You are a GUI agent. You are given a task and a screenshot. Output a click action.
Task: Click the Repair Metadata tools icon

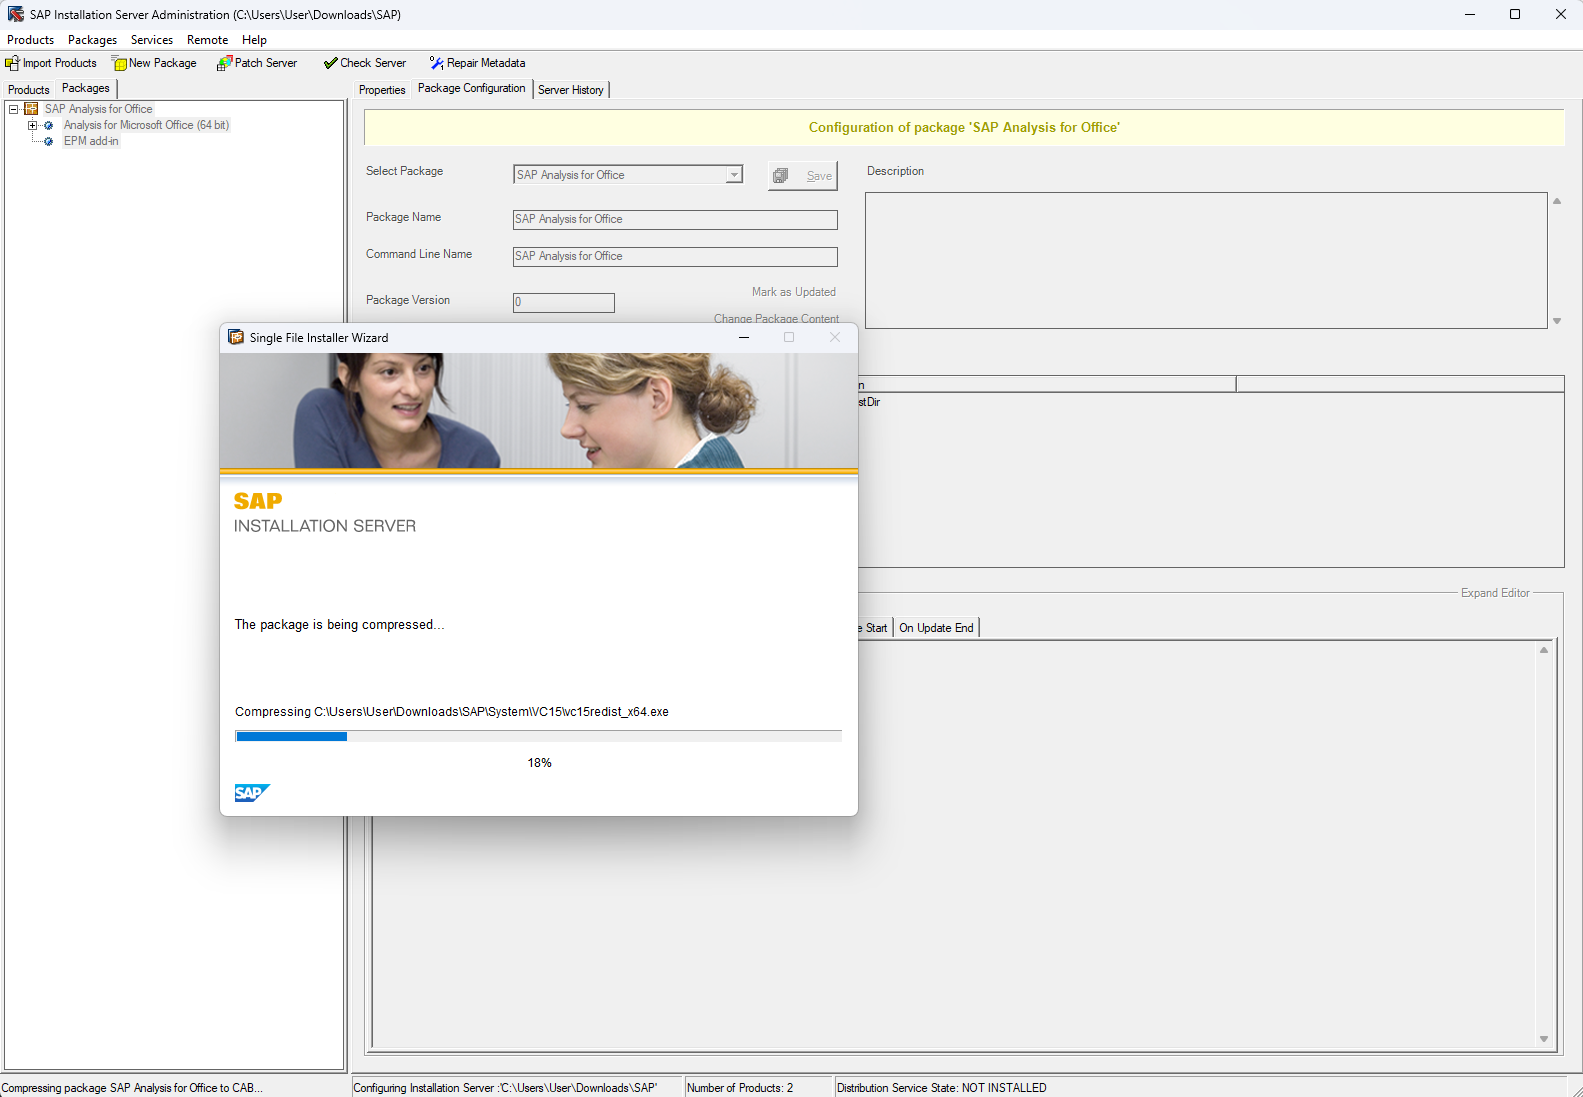coord(436,63)
